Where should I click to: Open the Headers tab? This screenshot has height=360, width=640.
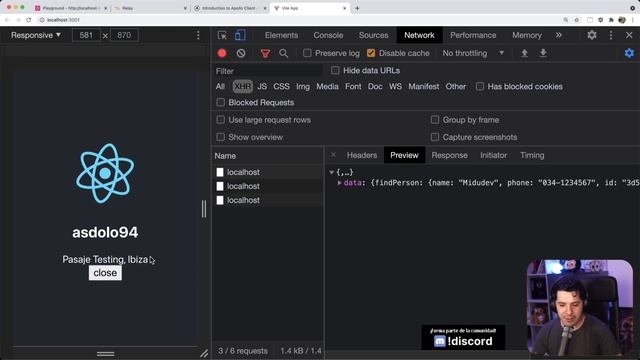(x=362, y=155)
